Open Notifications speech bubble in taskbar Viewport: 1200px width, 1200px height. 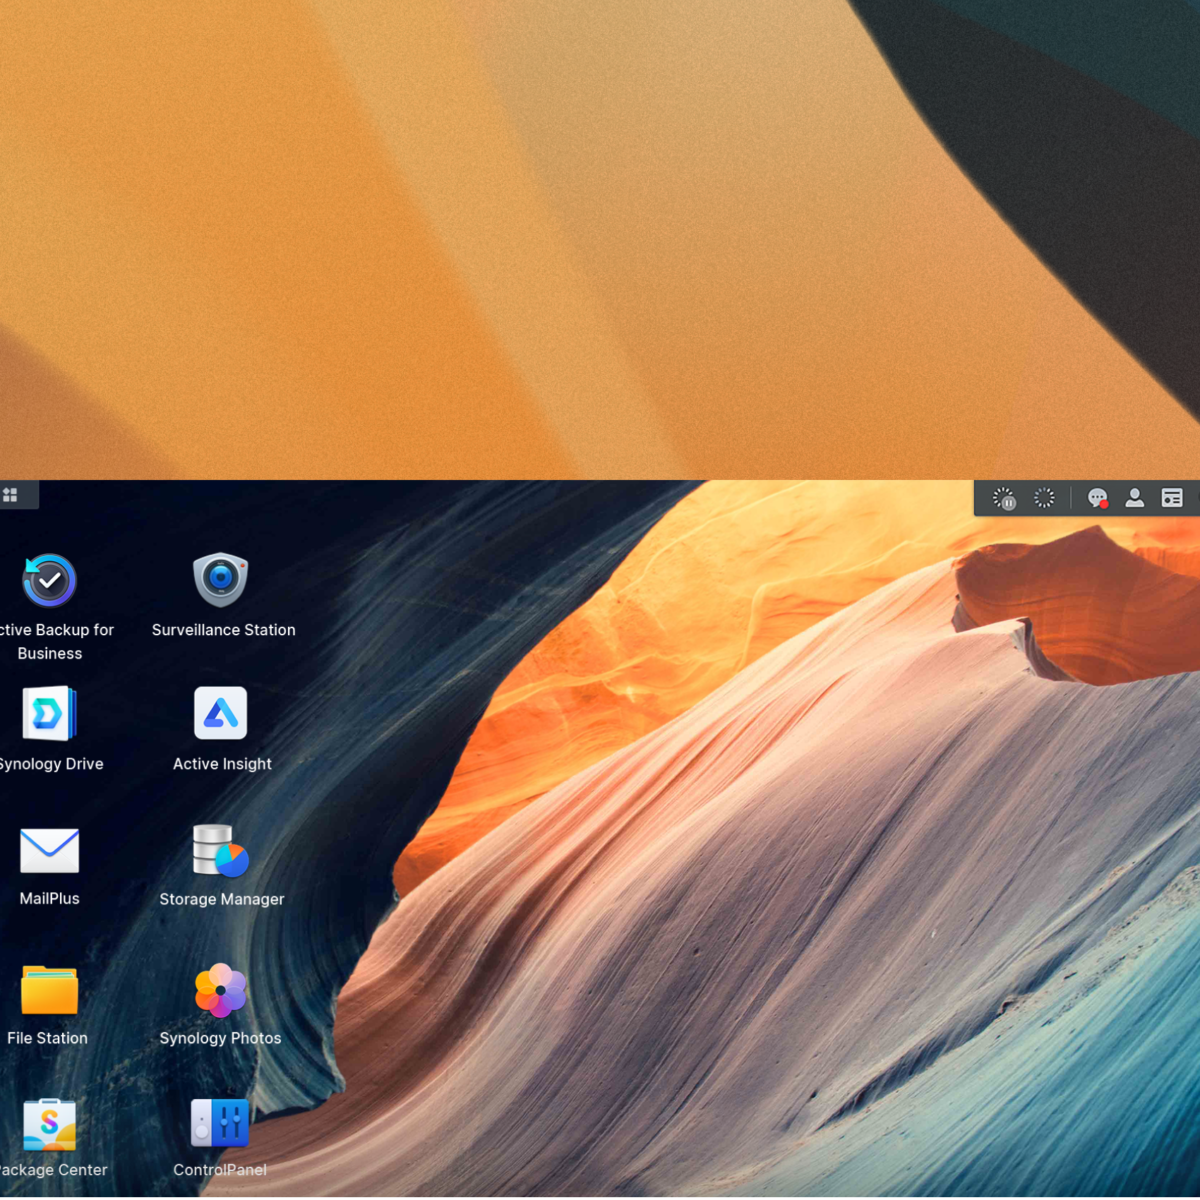pyautogui.click(x=1098, y=498)
